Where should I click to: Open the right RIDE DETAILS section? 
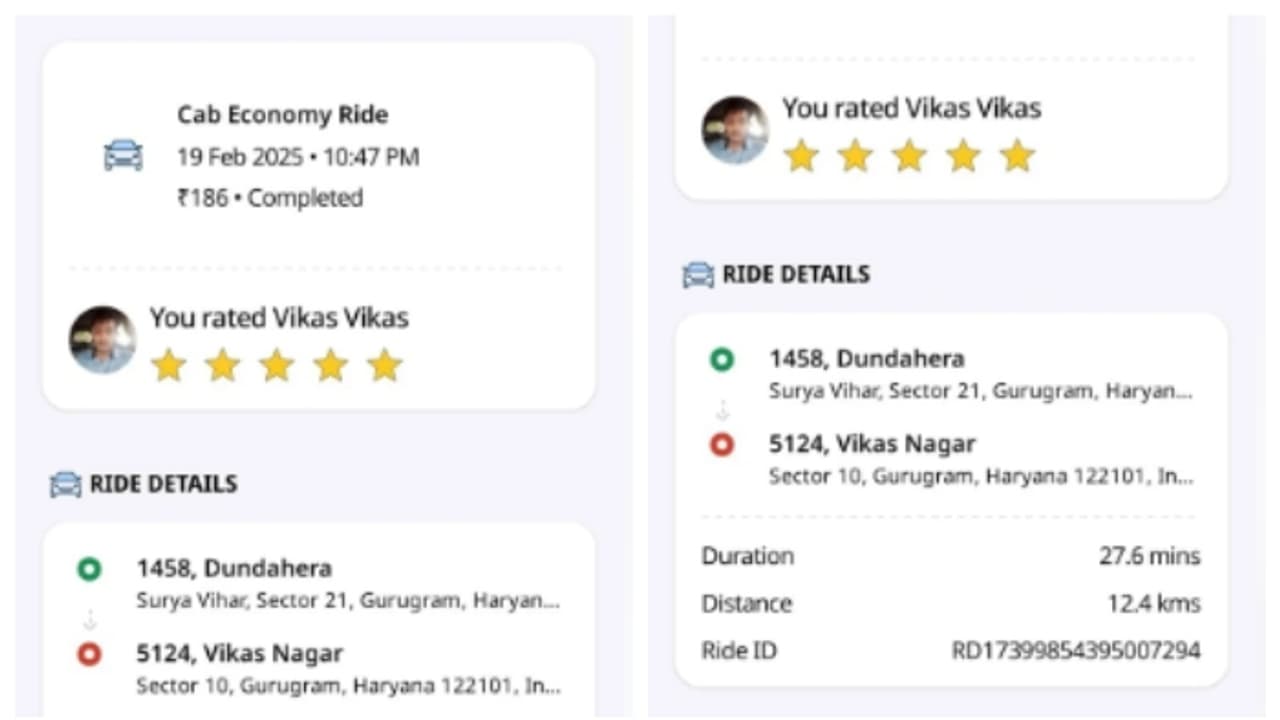click(797, 275)
